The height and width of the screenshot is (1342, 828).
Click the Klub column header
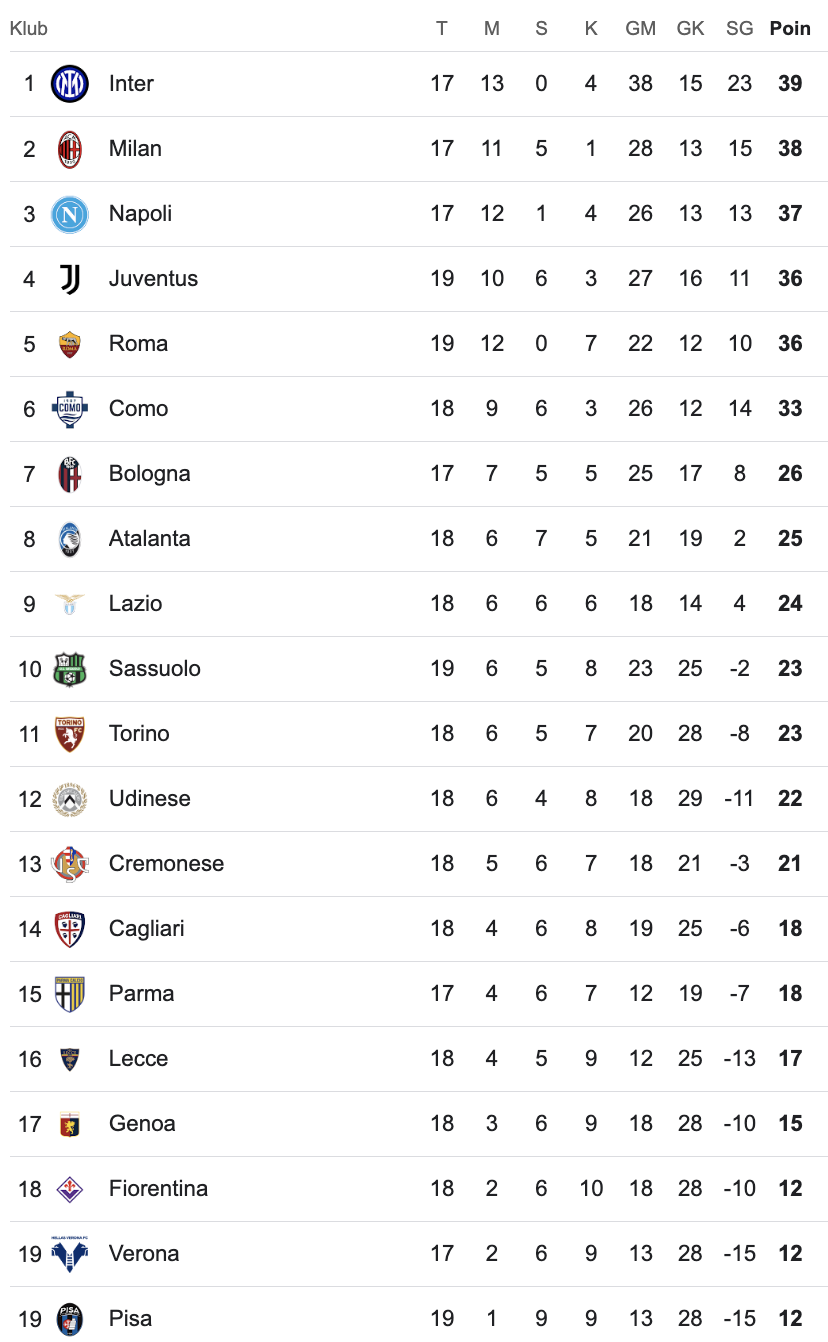click(x=29, y=29)
